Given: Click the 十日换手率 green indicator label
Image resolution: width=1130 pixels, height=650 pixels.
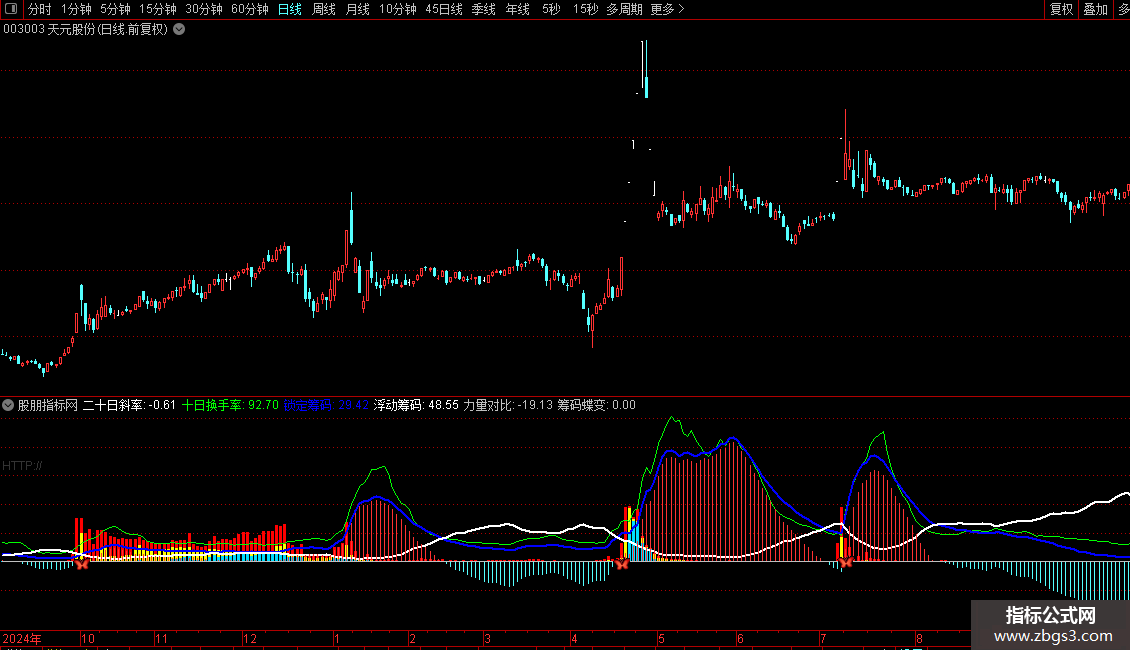Looking at the screenshot, I should pos(212,405).
